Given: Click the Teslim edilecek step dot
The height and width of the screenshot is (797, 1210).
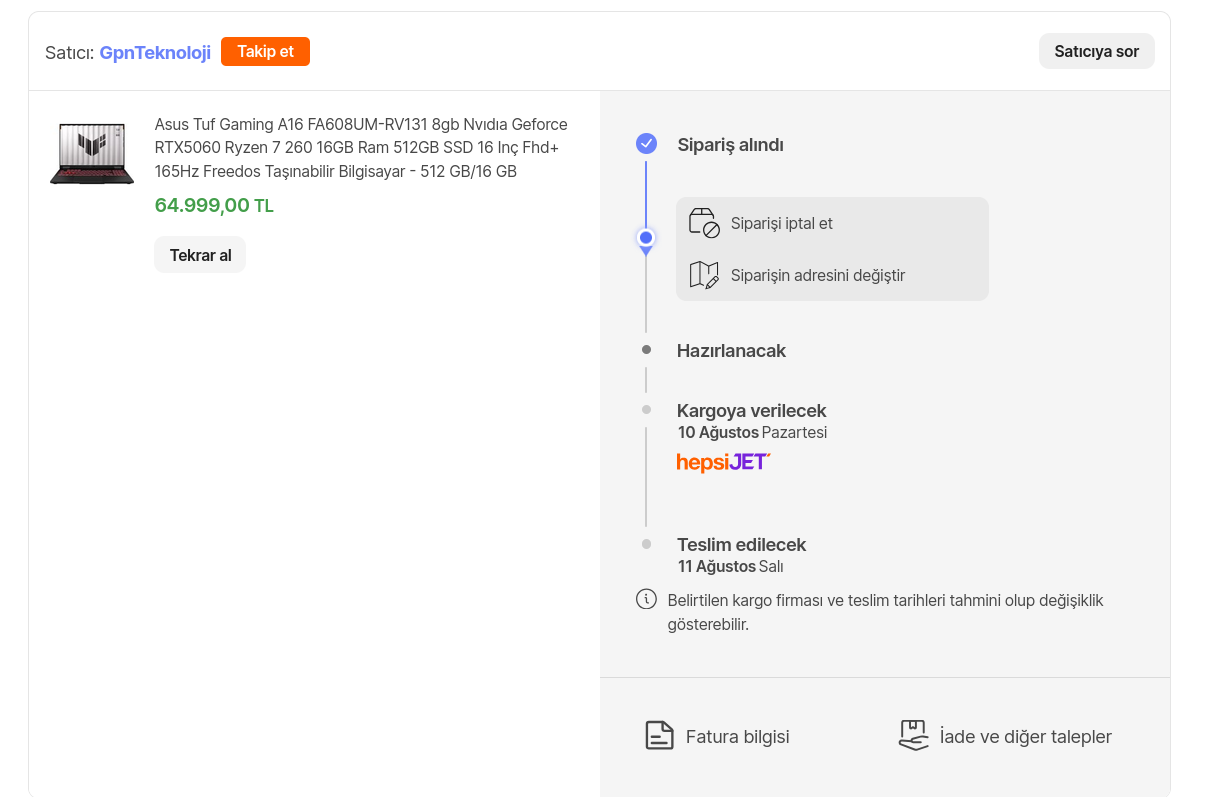Looking at the screenshot, I should 646,544.
